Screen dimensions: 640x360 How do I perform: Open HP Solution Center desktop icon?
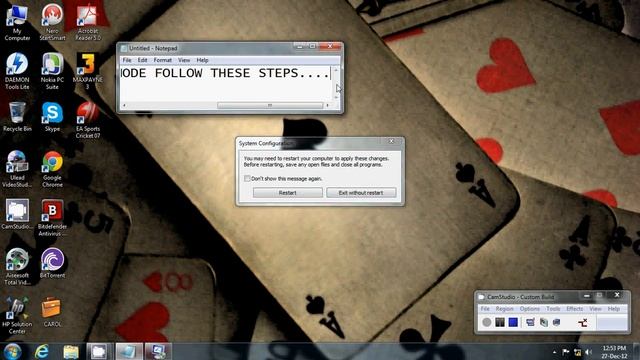pyautogui.click(x=17, y=316)
